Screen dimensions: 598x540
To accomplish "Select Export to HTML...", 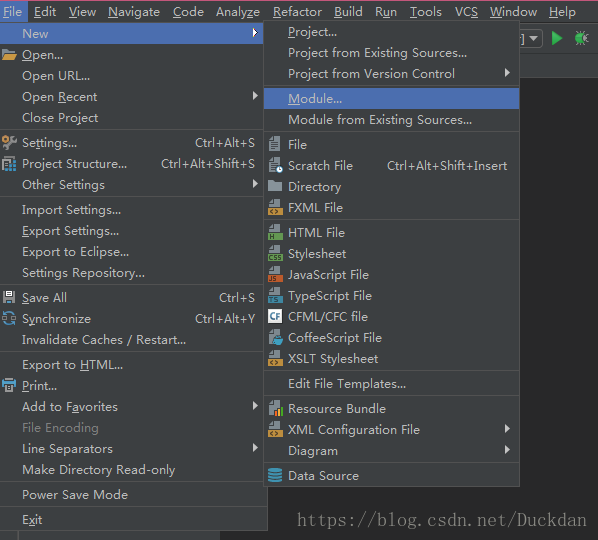I will [x=132, y=365].
